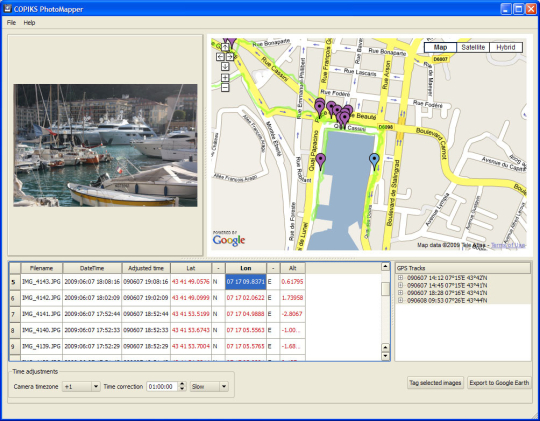This screenshot has width=540, height=421.
Task: Sort table by DateTime column header
Action: point(92,268)
